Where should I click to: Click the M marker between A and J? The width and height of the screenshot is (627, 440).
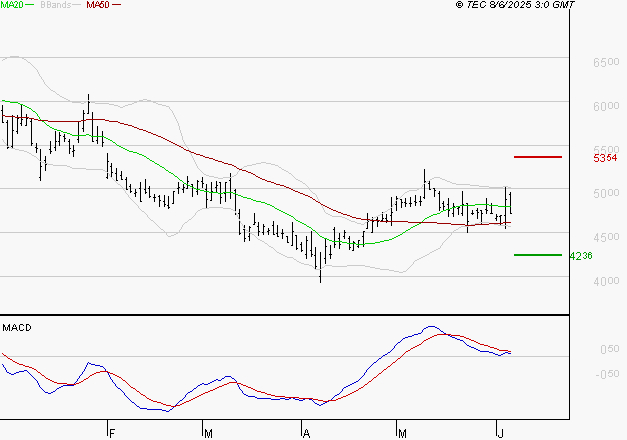402,433
